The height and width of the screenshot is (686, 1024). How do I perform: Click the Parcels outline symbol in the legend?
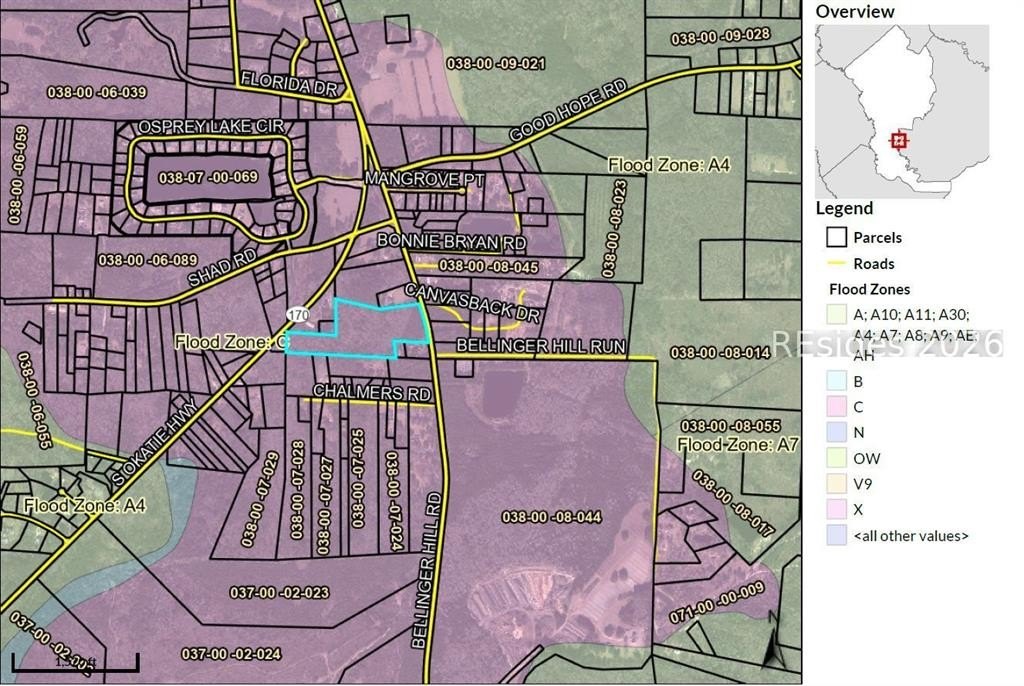pyautogui.click(x=837, y=237)
